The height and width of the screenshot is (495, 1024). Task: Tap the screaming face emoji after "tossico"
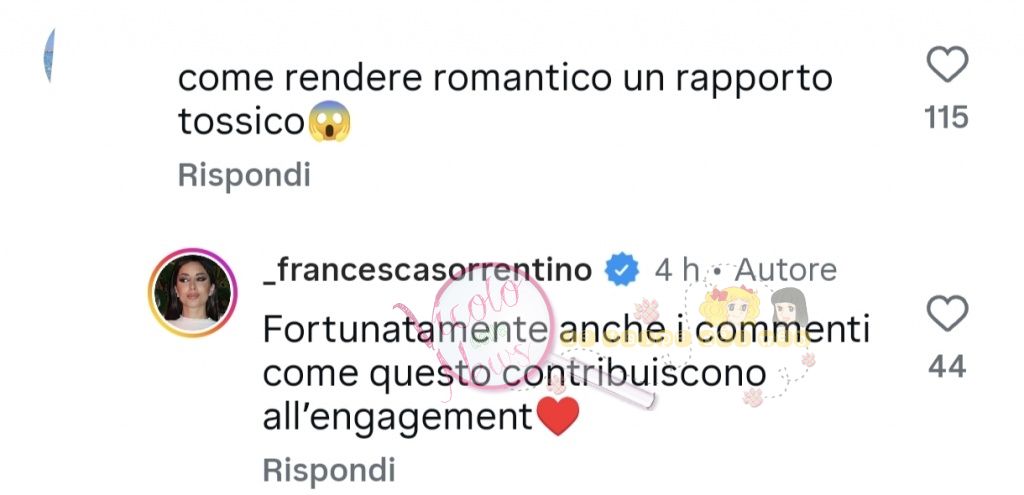[330, 121]
